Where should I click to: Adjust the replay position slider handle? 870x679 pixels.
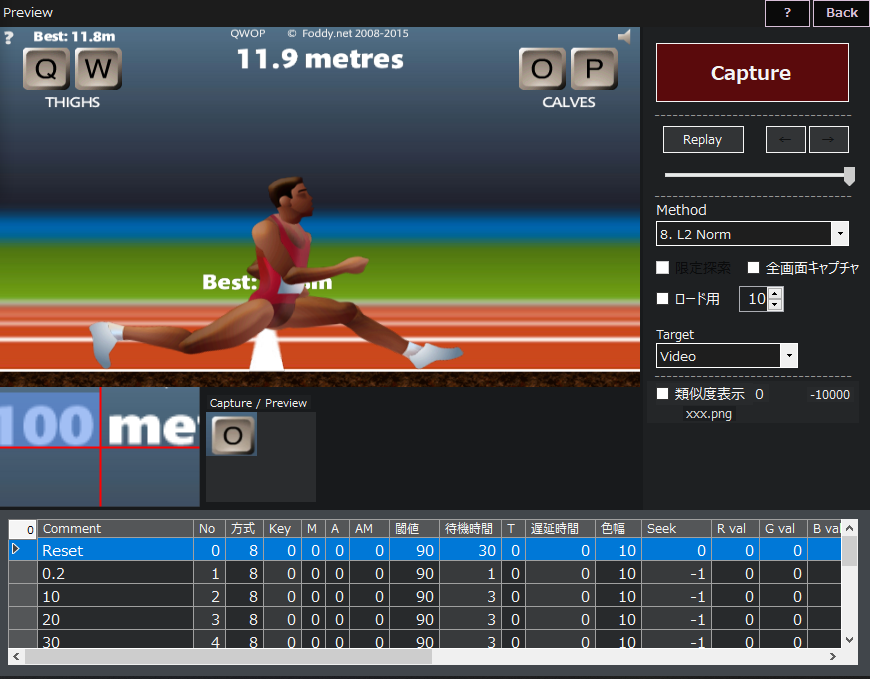[849, 176]
